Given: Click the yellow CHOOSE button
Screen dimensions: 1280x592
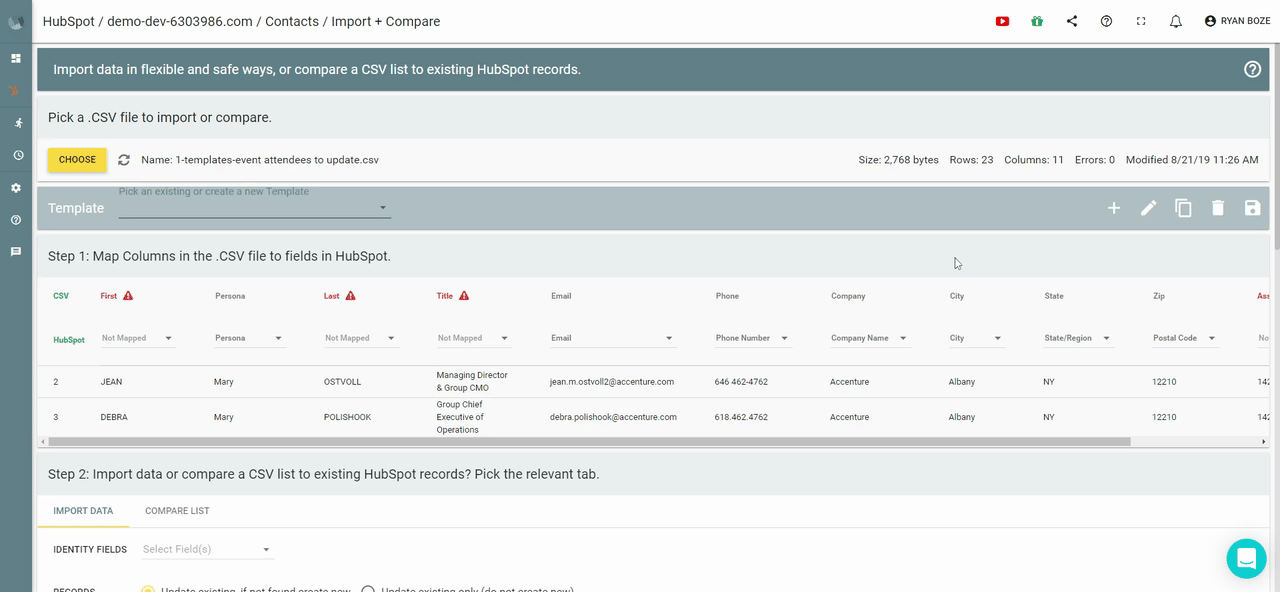Looking at the screenshot, I should tap(77, 160).
